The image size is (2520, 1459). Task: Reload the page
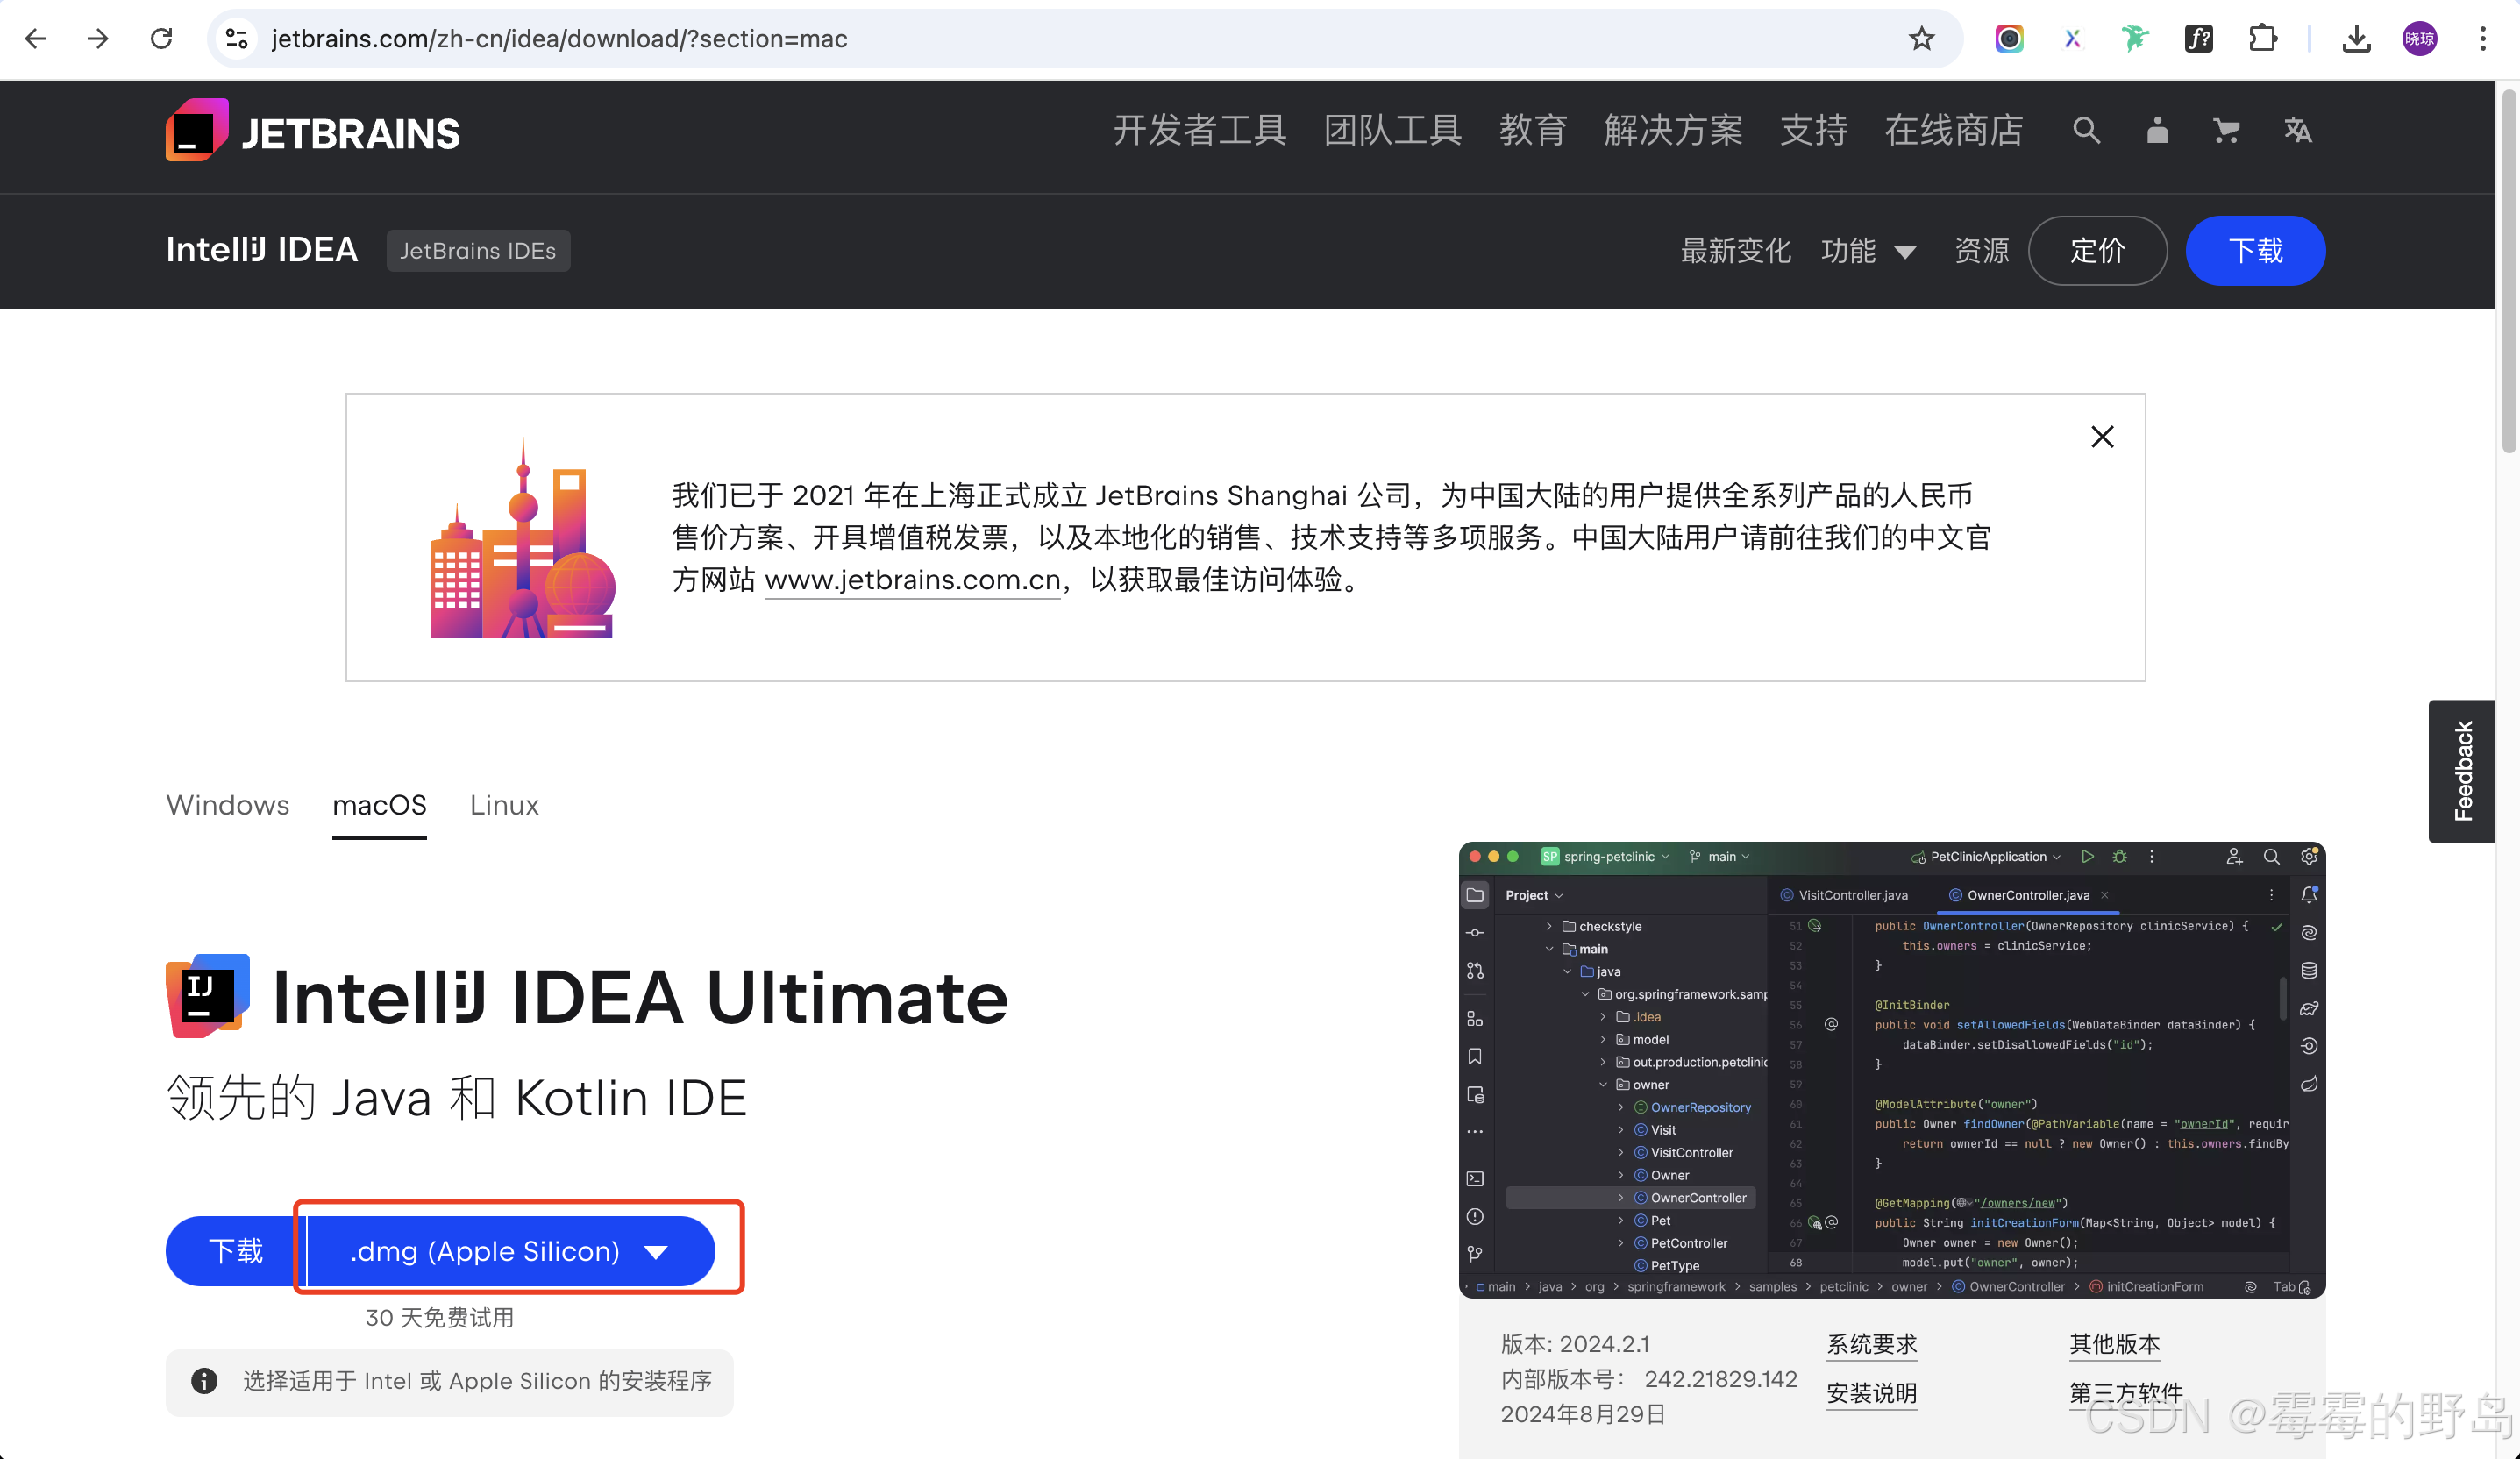162,39
